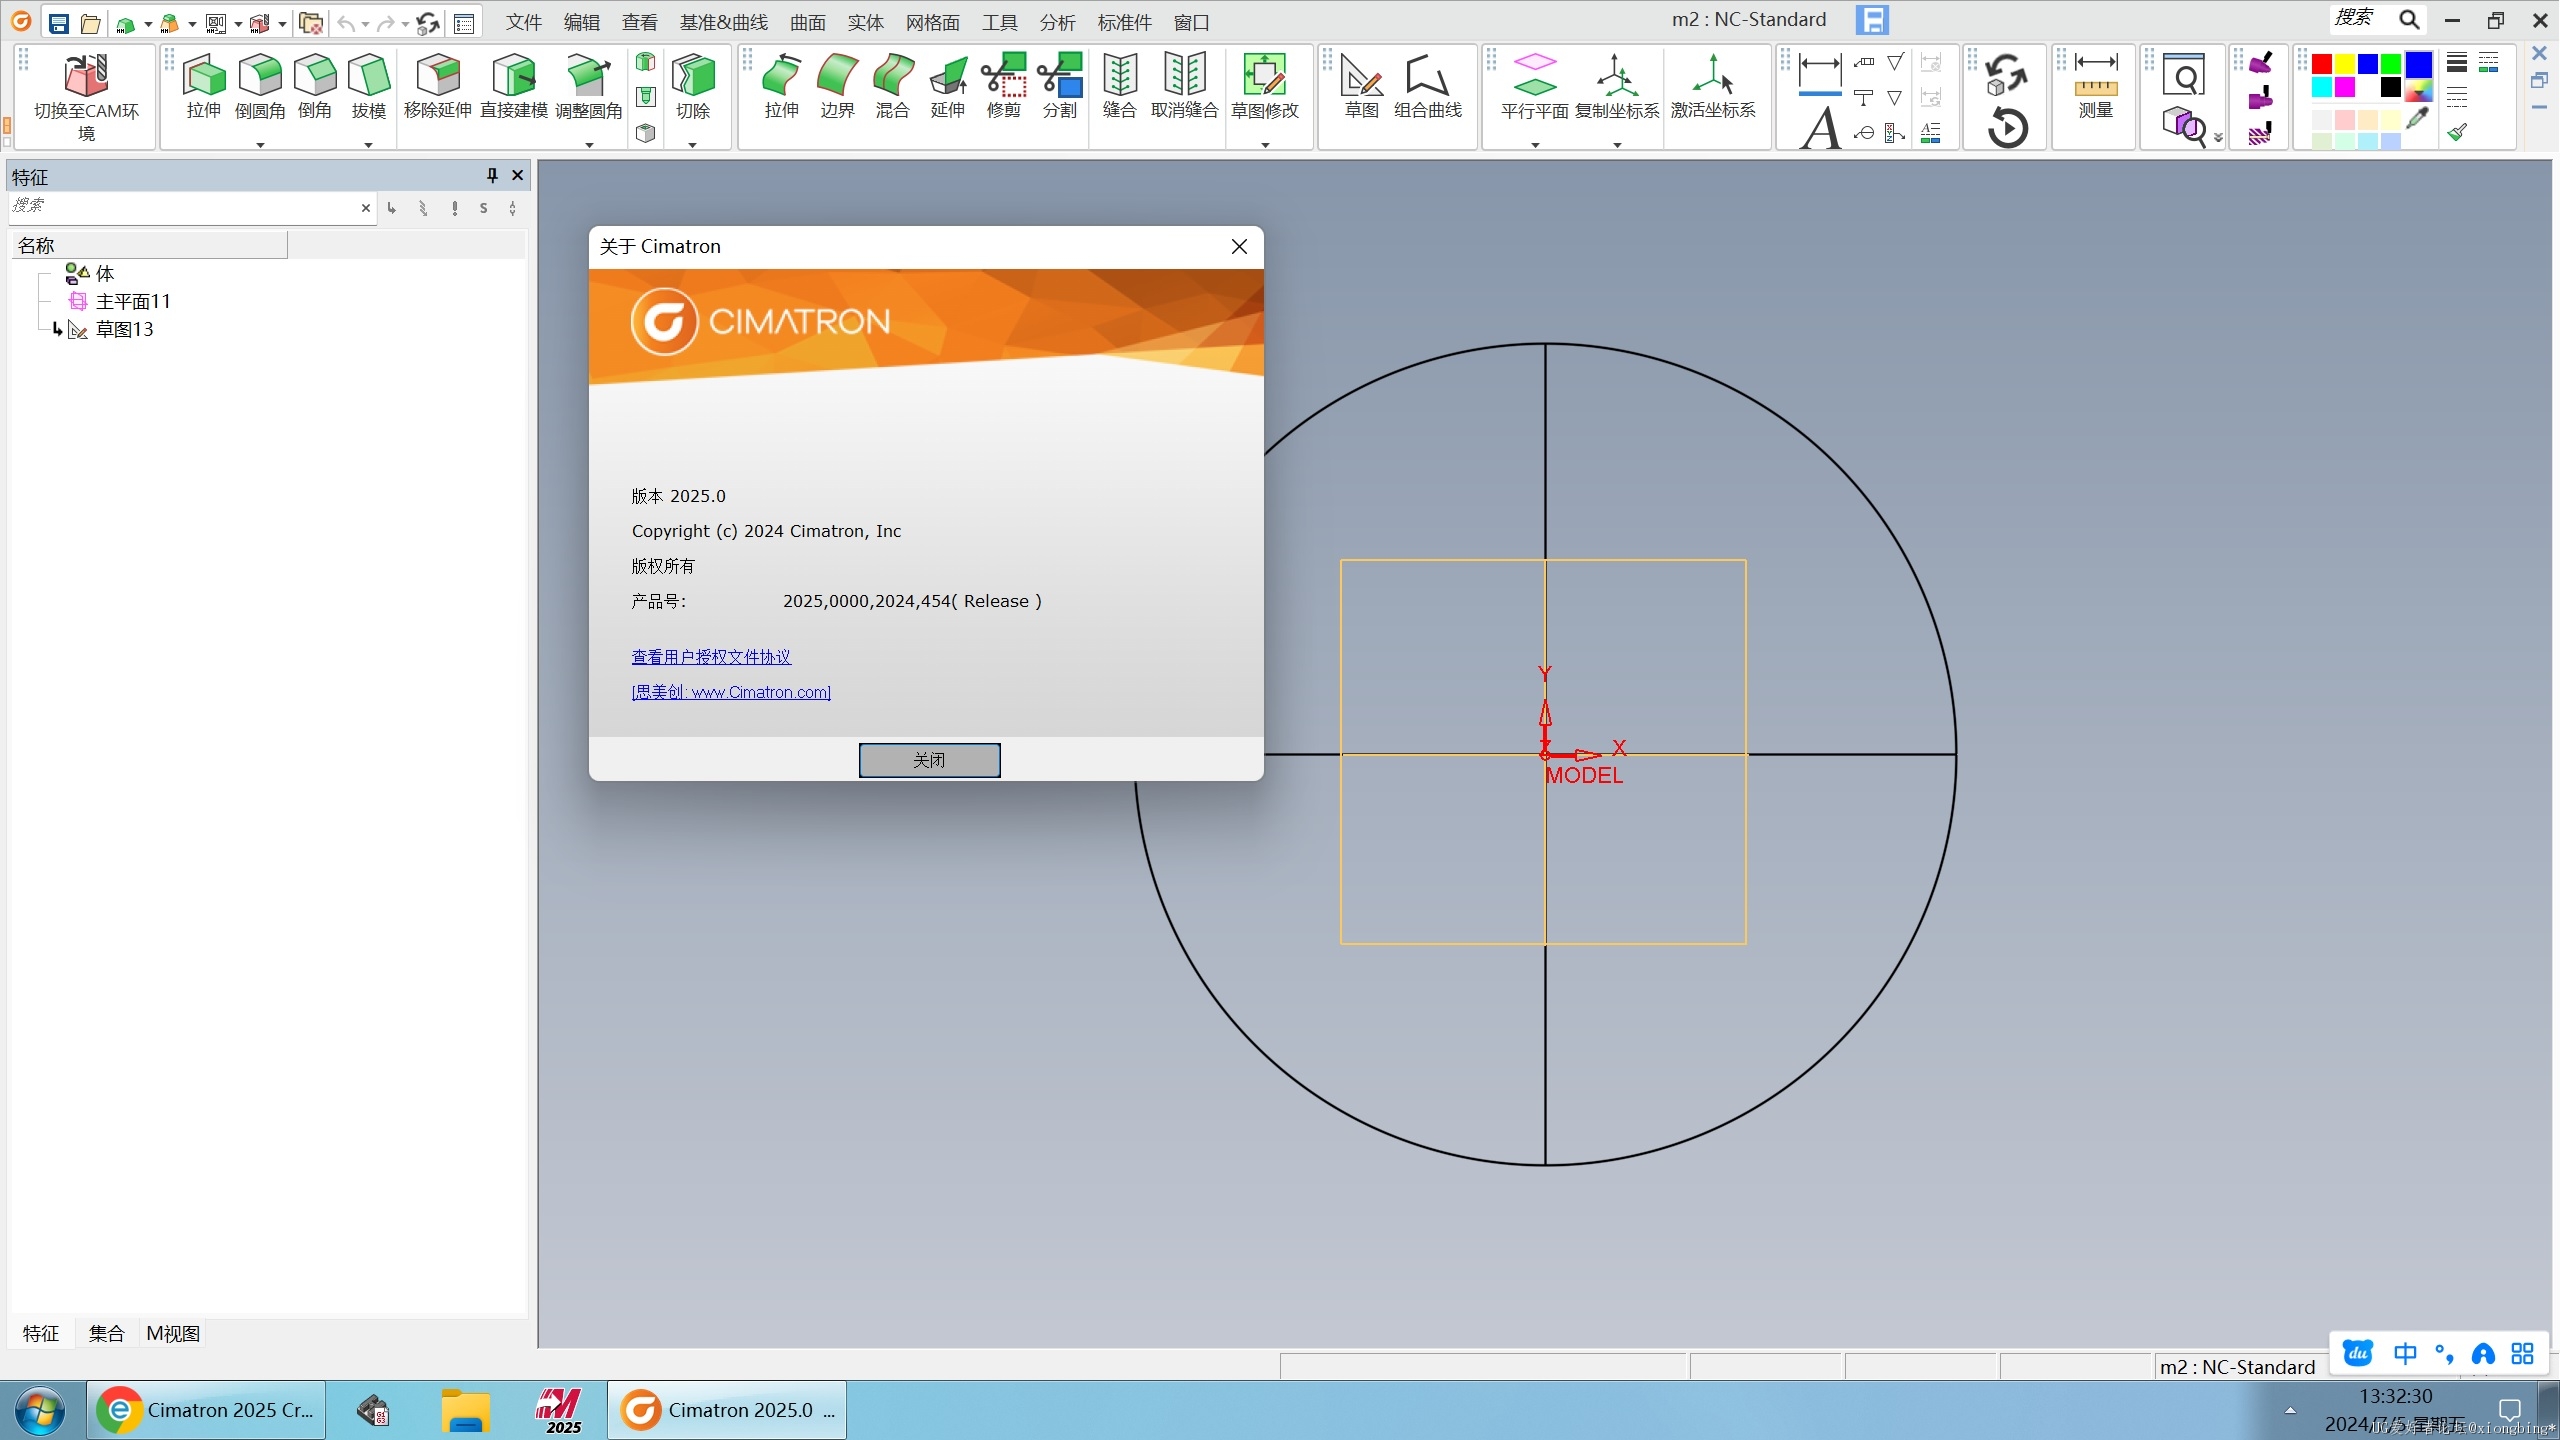Click the 关闭 button in About dialog

coord(929,760)
